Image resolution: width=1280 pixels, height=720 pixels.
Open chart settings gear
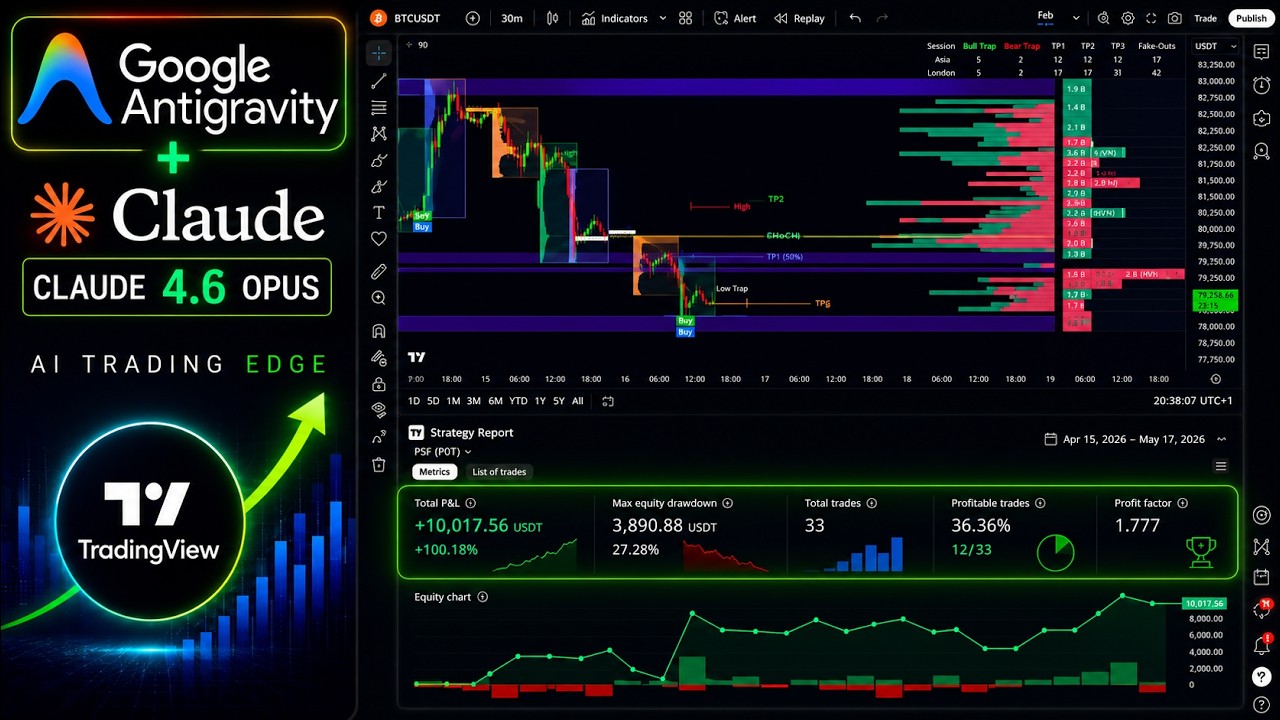coord(1128,18)
